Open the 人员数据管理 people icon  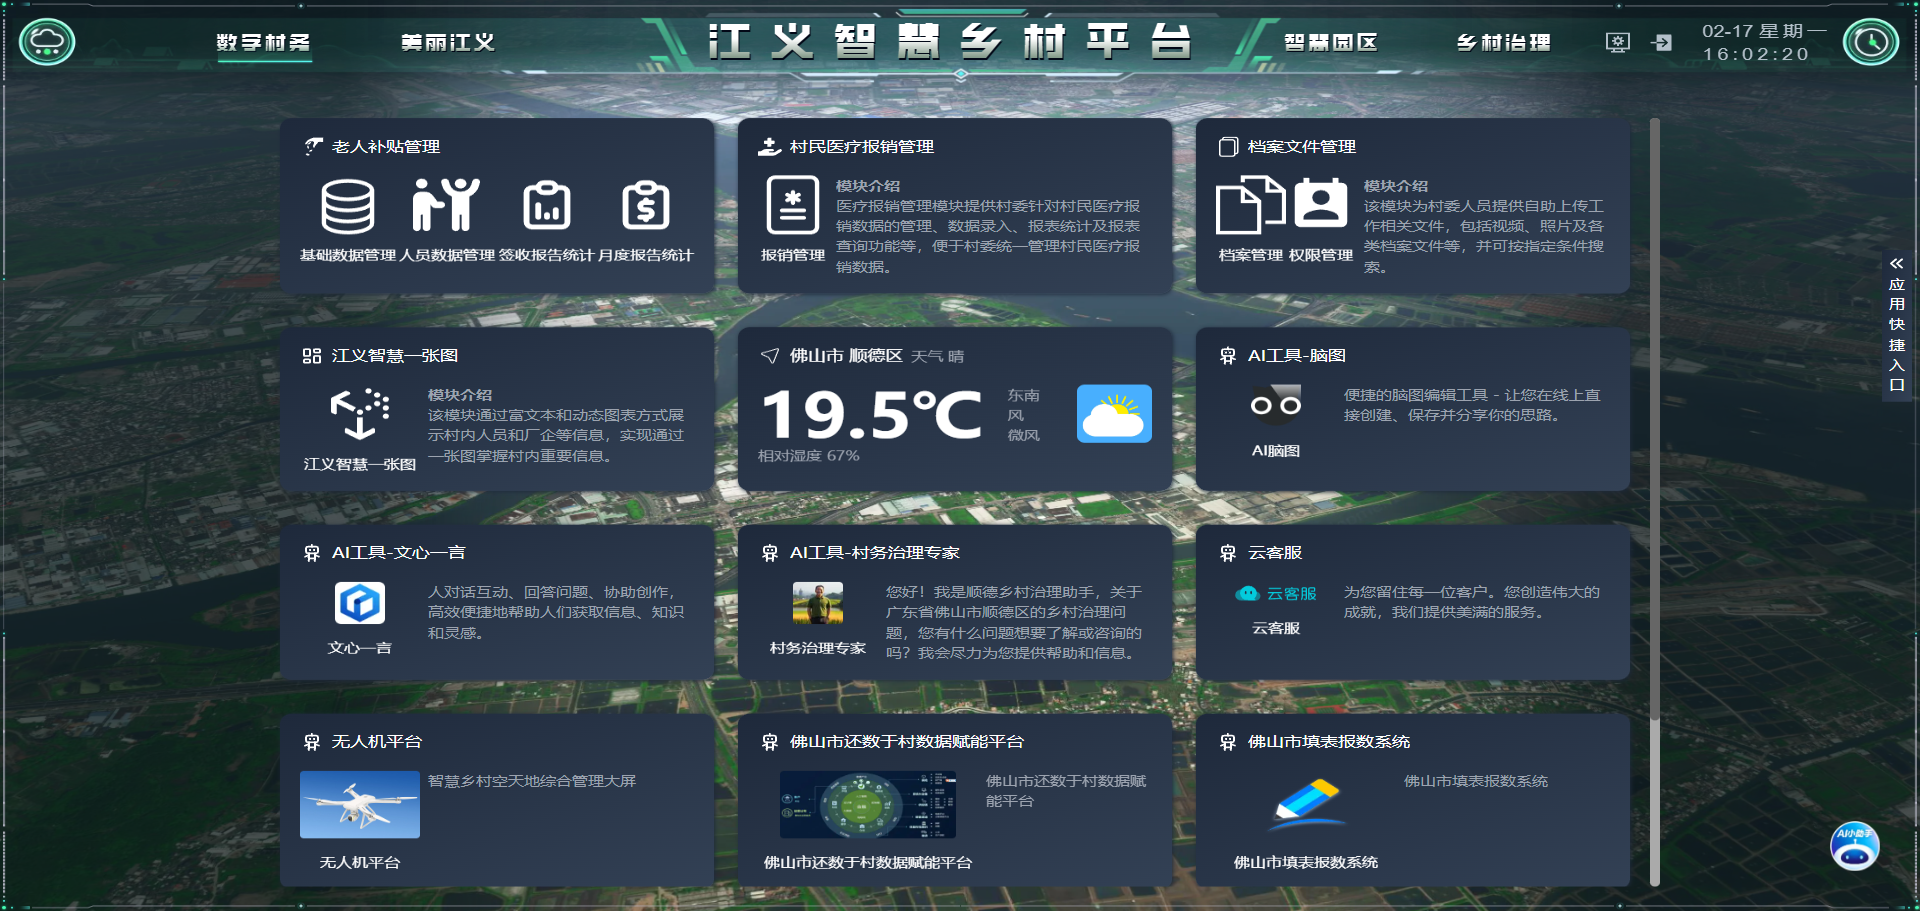pyautogui.click(x=446, y=205)
